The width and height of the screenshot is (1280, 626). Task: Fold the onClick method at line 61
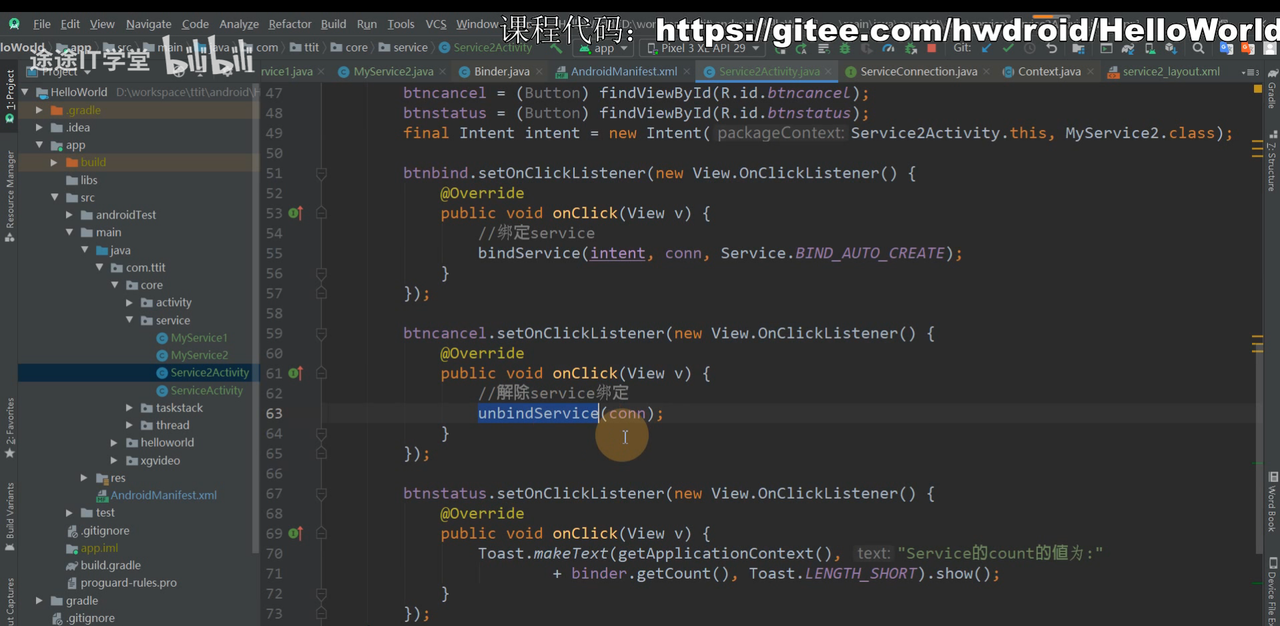(x=321, y=373)
